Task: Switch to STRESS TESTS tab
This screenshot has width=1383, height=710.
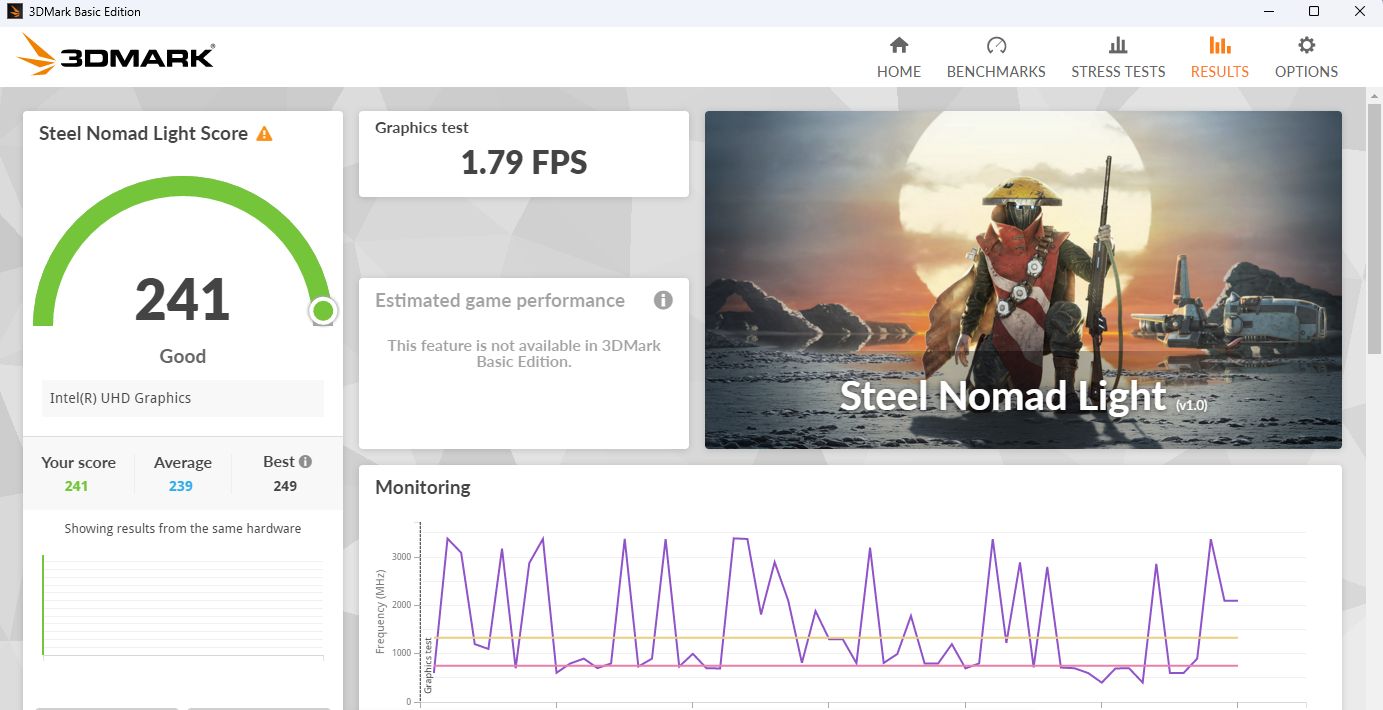Action: 1118,58
